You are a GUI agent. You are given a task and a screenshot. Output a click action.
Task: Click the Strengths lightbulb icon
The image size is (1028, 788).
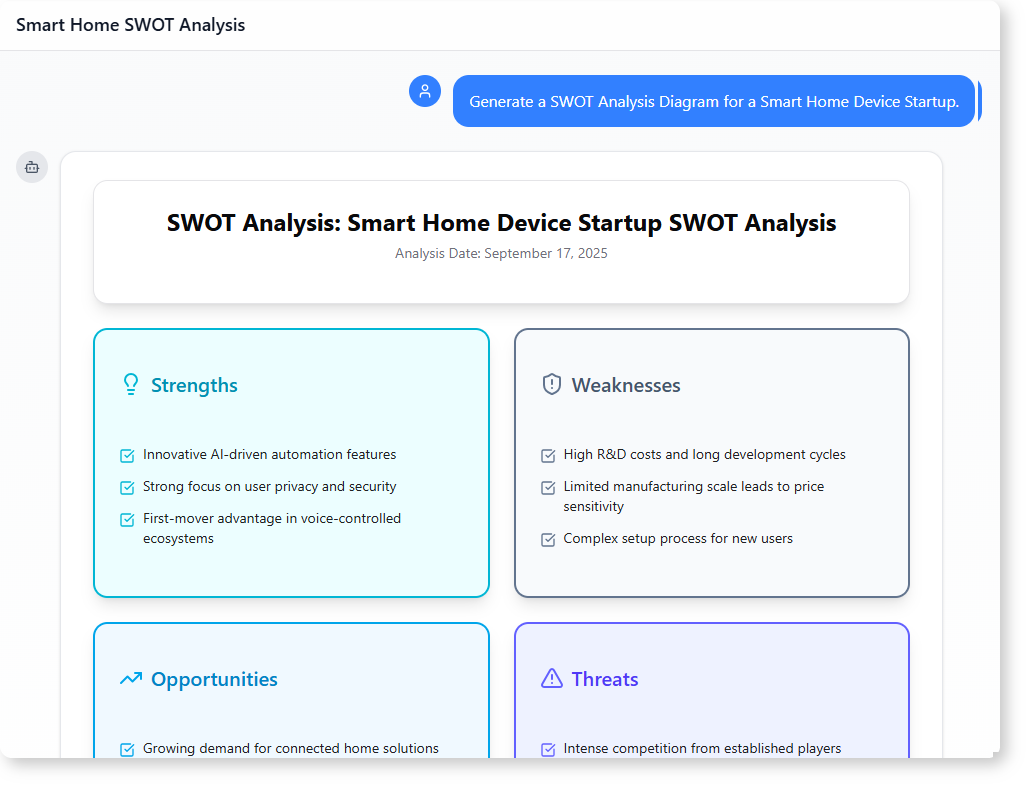(130, 385)
